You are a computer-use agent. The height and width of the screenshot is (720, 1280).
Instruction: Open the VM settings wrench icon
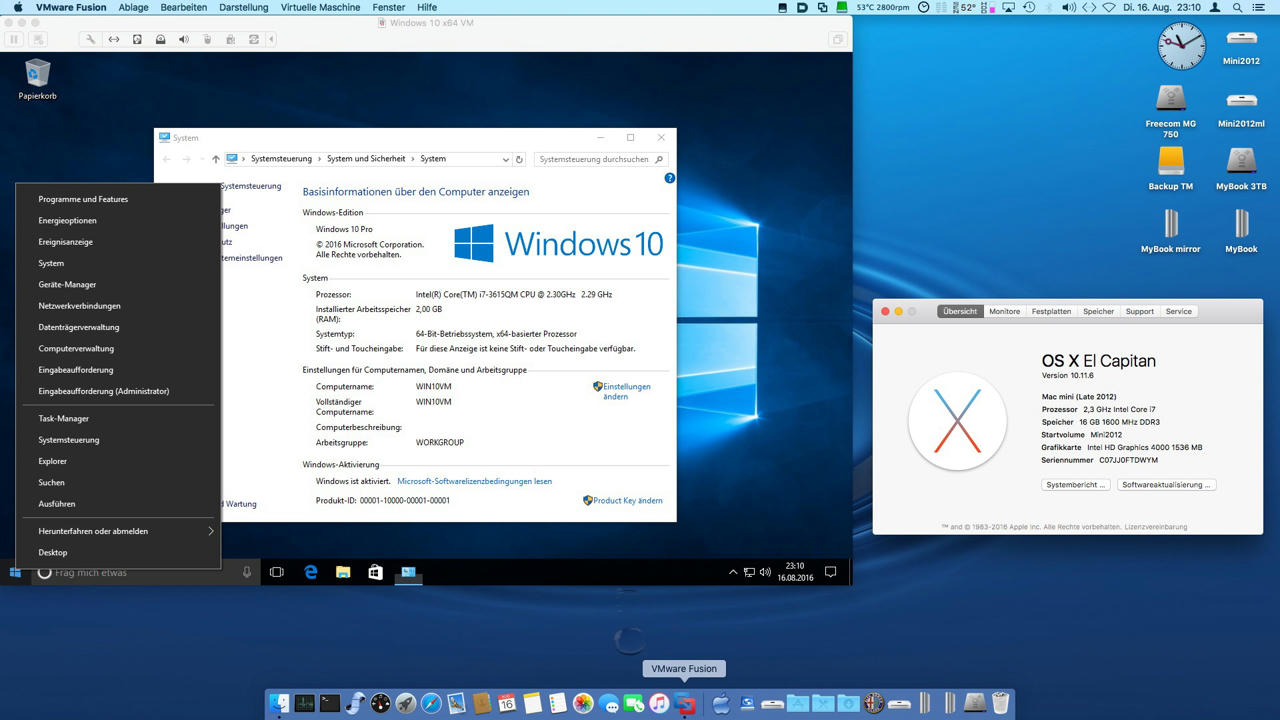tap(90, 40)
